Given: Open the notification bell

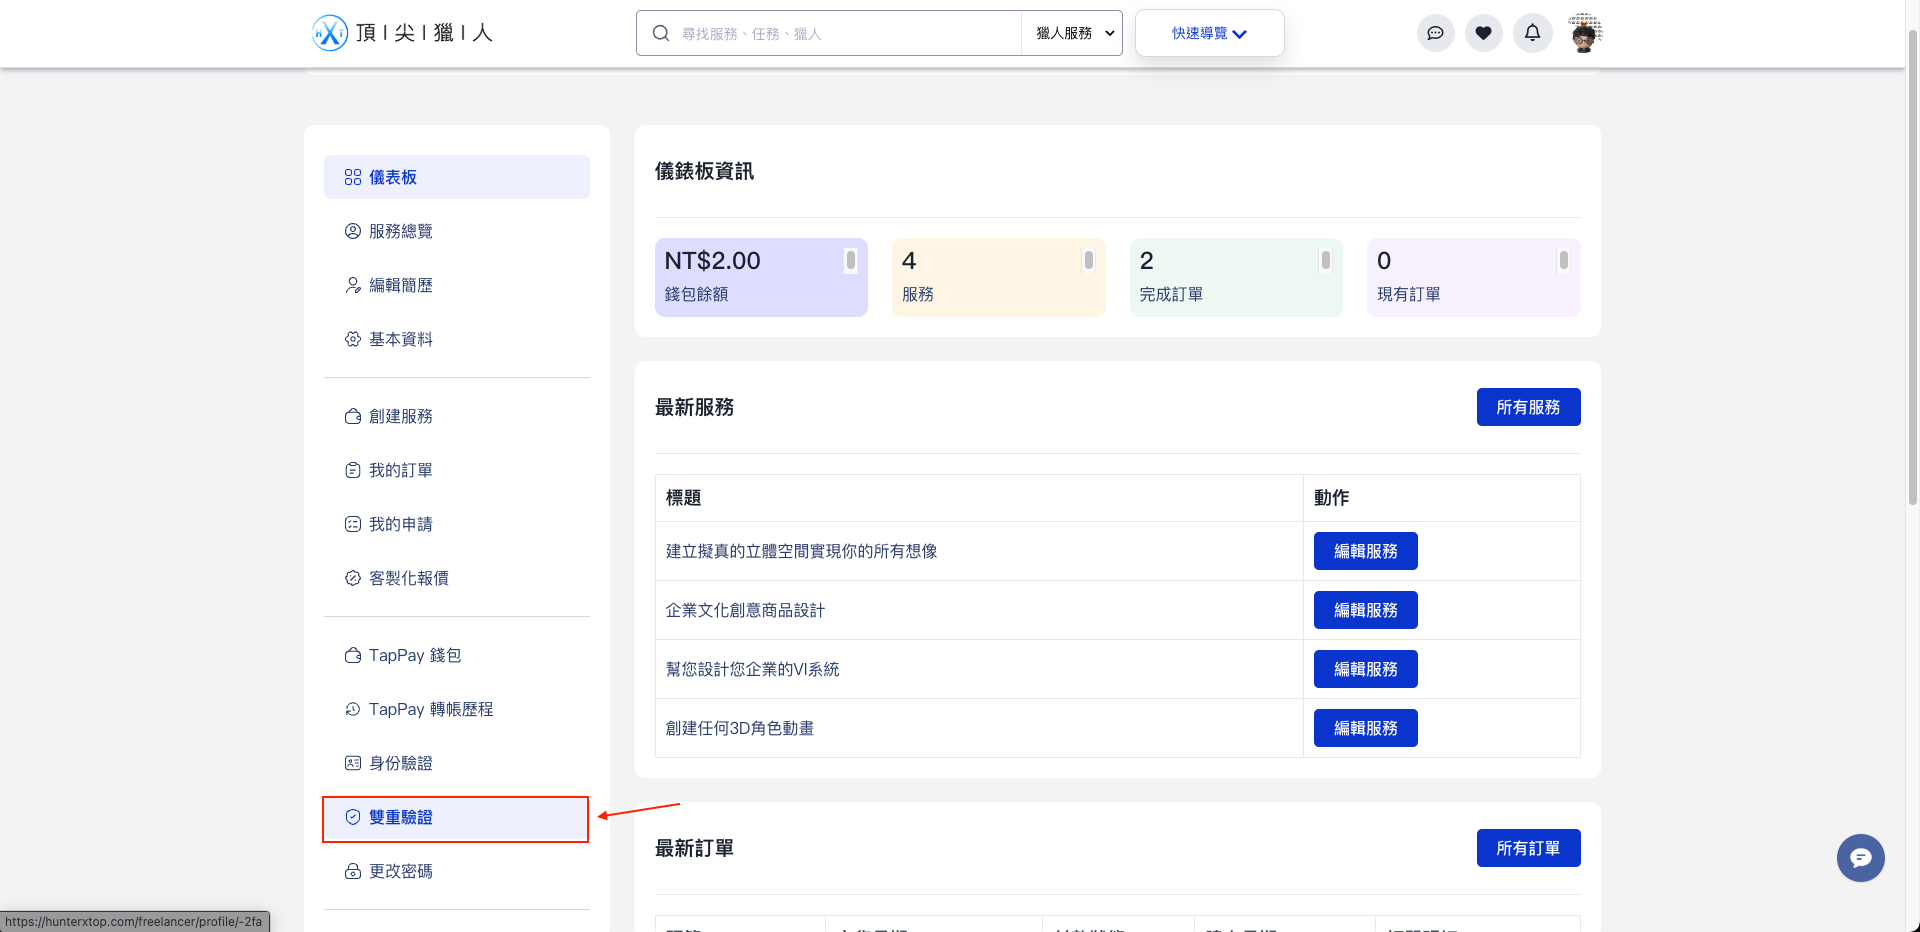Looking at the screenshot, I should (1532, 33).
